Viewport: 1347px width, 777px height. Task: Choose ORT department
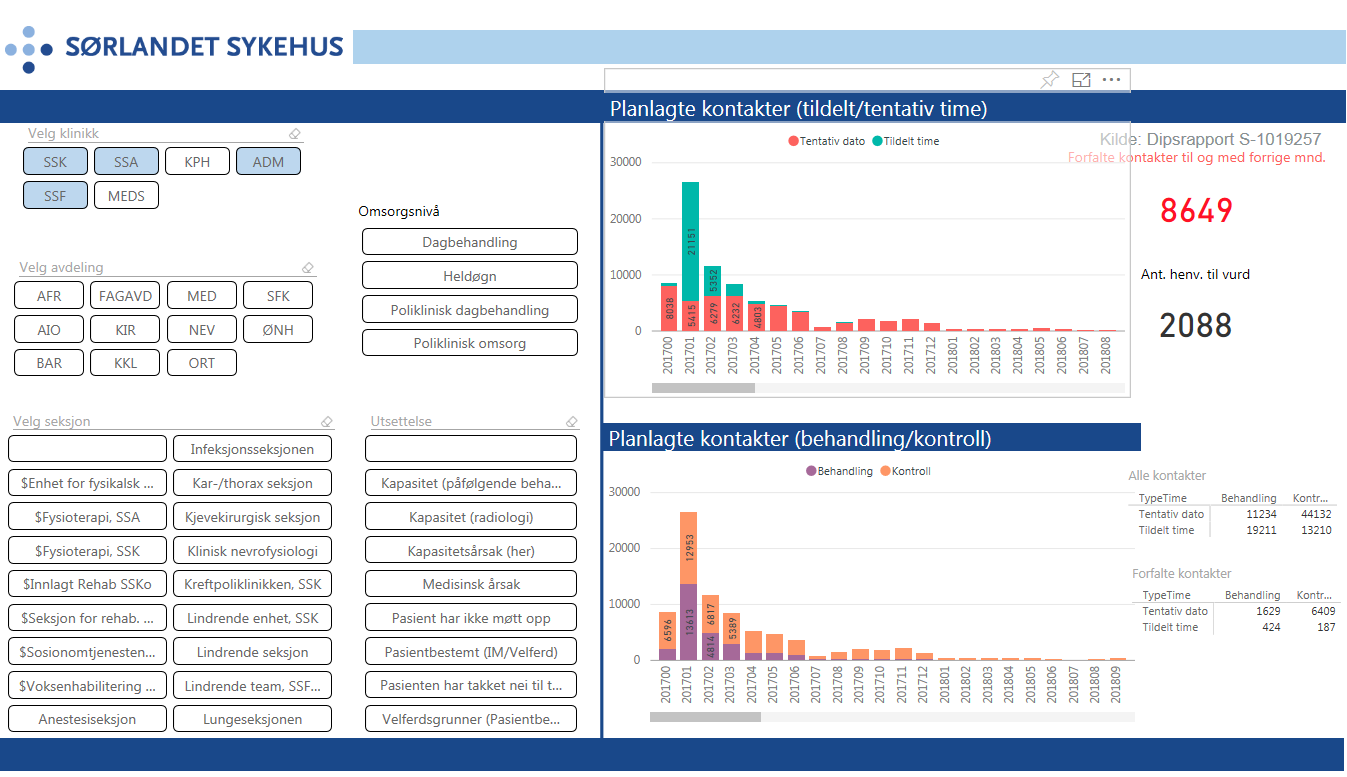[x=201, y=363]
